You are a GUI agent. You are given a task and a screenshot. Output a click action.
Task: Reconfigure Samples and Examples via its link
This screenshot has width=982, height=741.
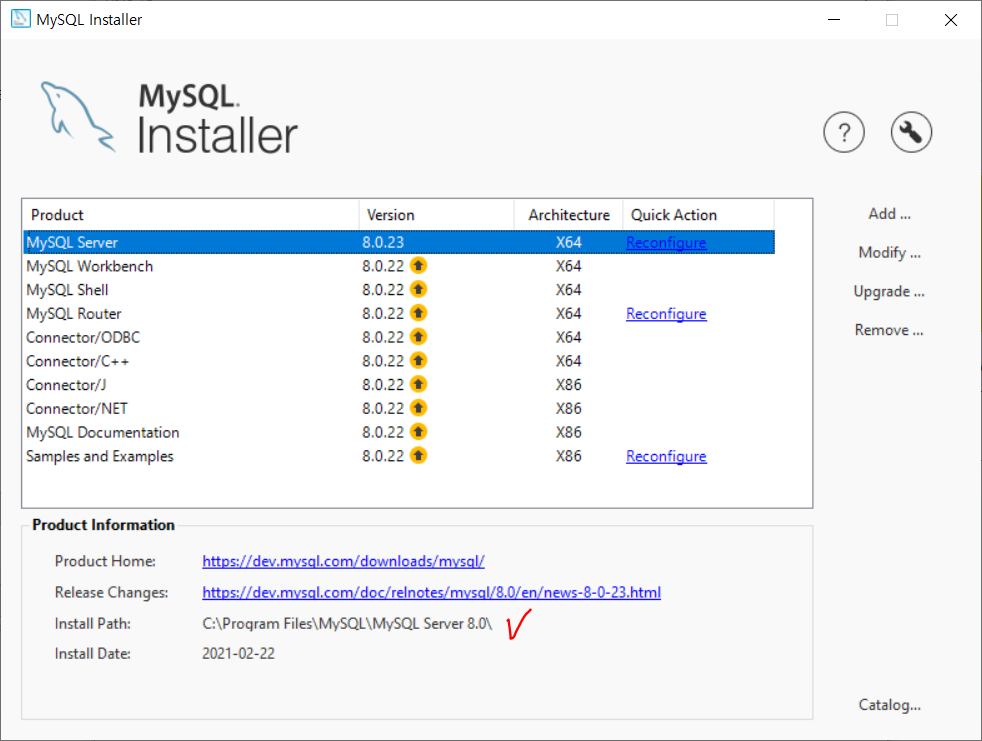(666, 457)
